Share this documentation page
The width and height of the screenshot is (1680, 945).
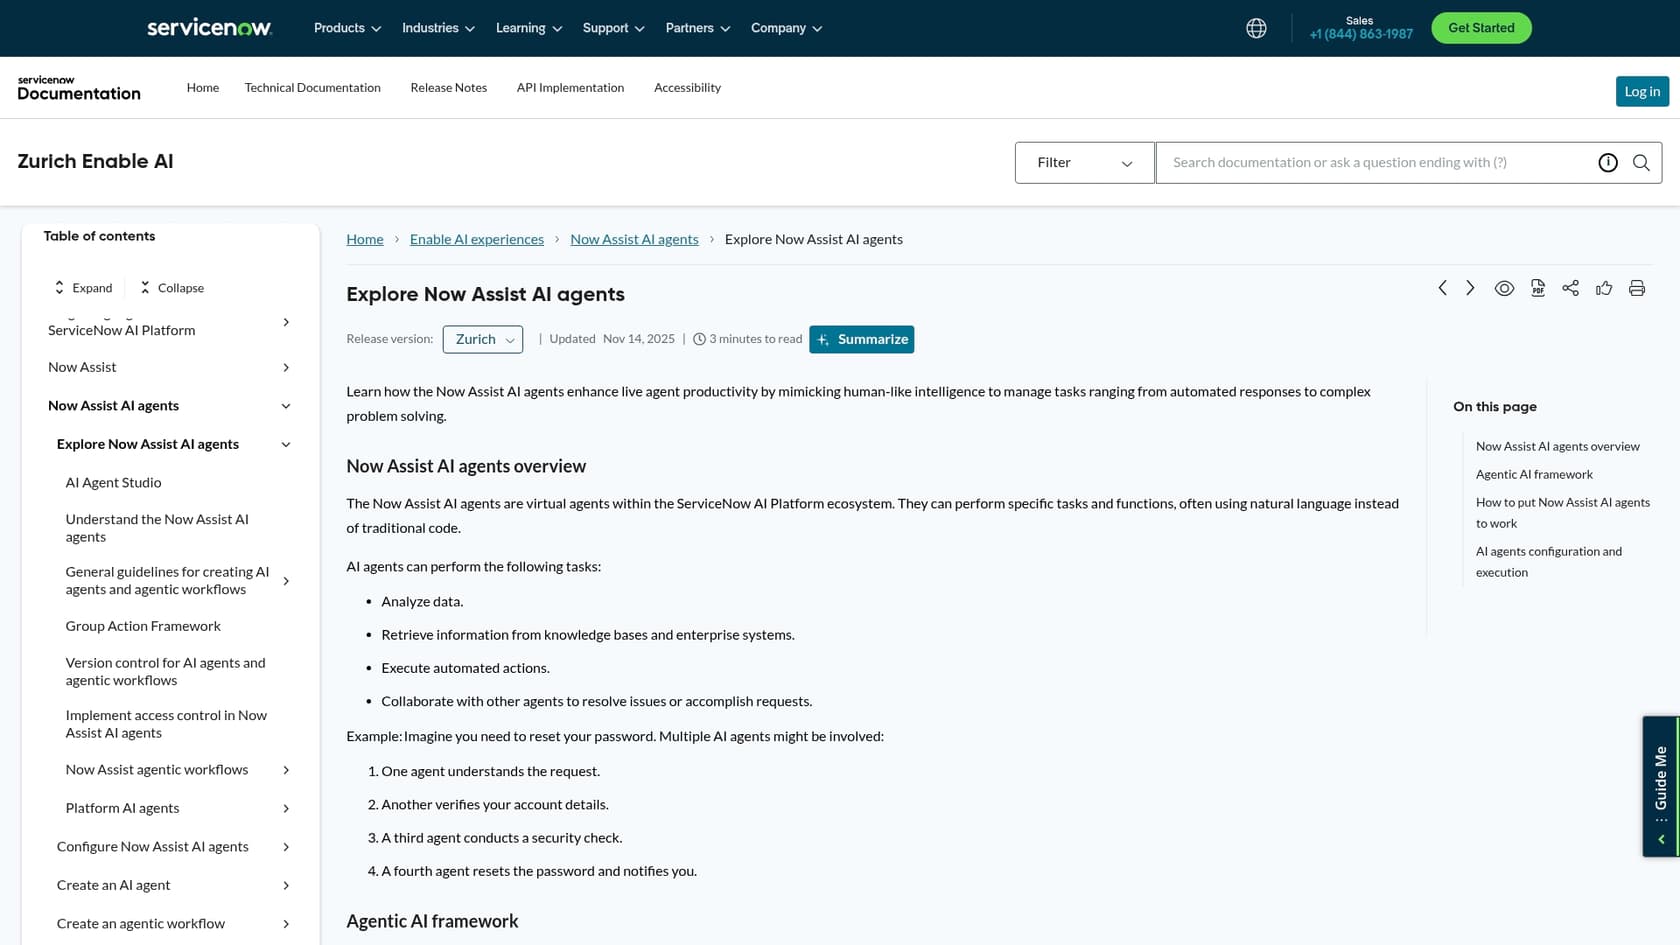(1570, 288)
